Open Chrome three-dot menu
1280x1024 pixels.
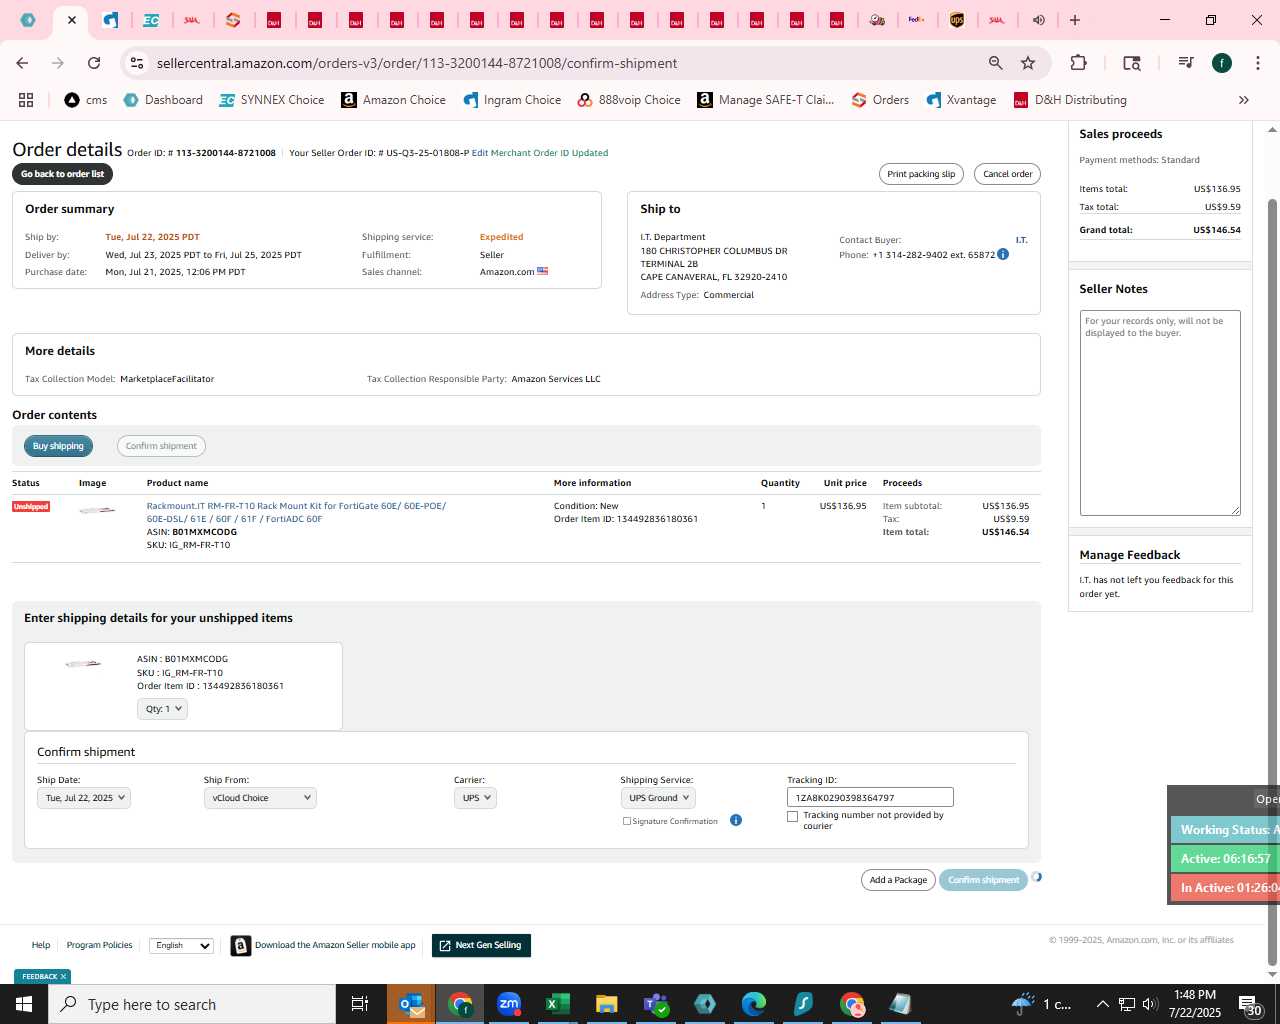(x=1258, y=63)
